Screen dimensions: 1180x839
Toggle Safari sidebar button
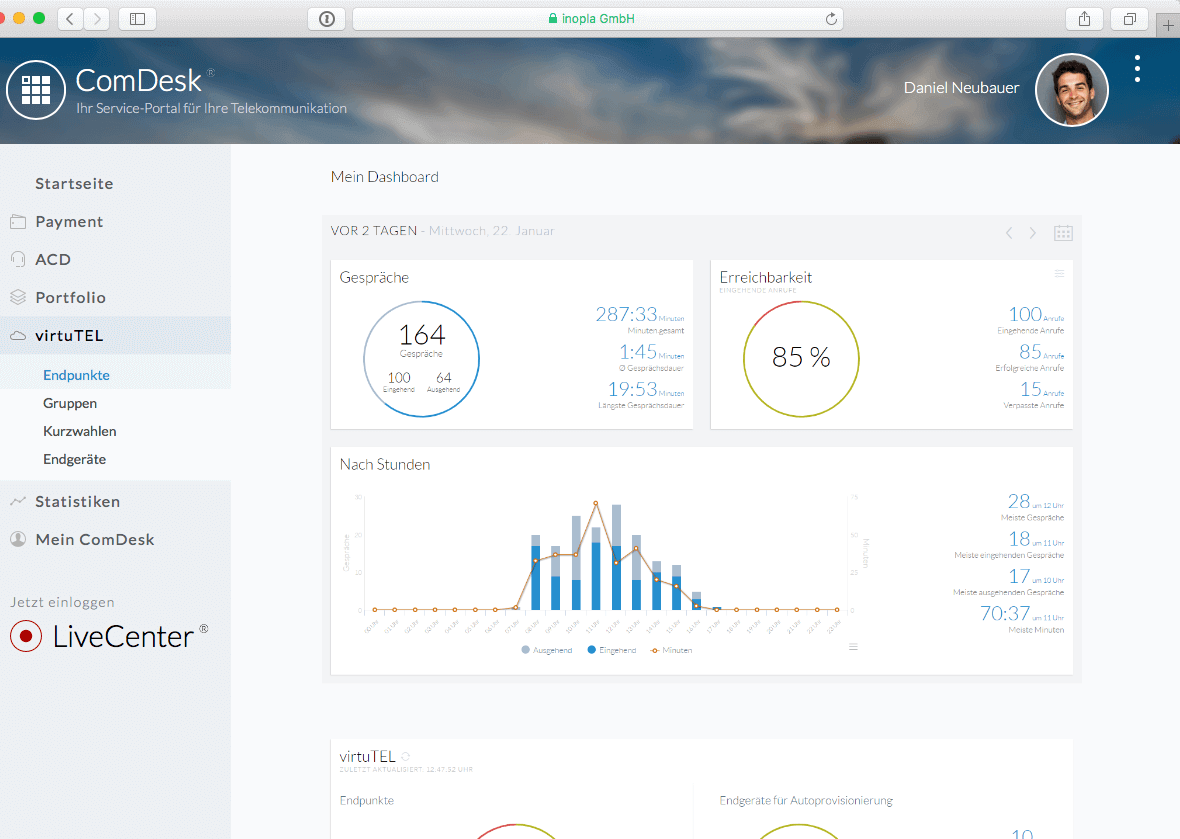point(138,19)
